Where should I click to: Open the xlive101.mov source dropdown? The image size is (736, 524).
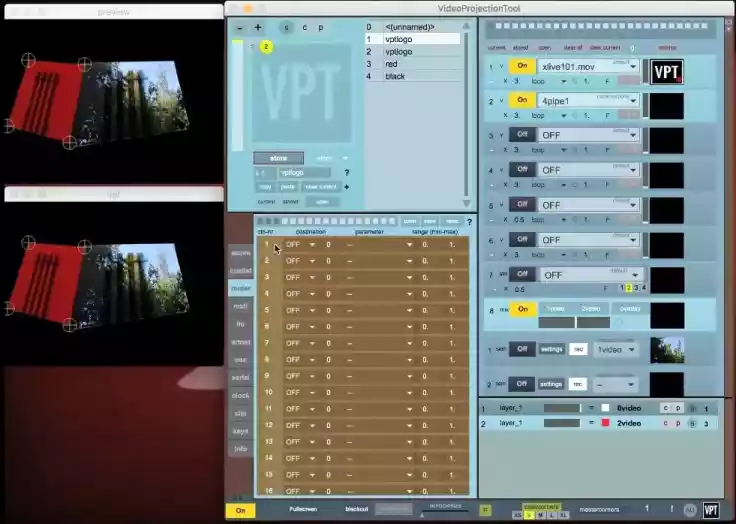tap(589, 67)
